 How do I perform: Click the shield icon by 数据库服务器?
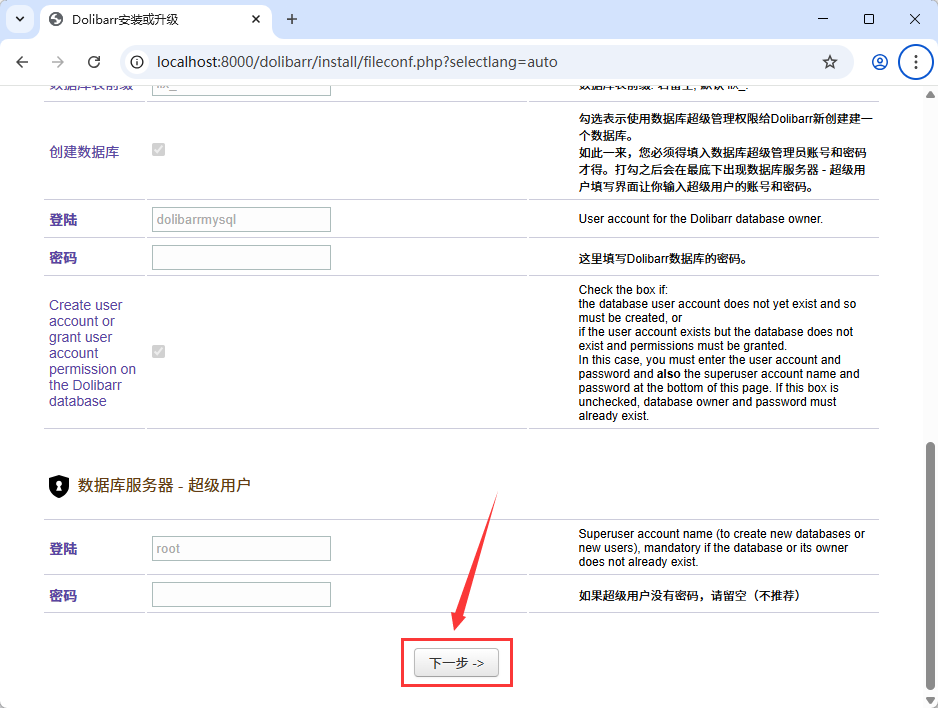(x=59, y=486)
